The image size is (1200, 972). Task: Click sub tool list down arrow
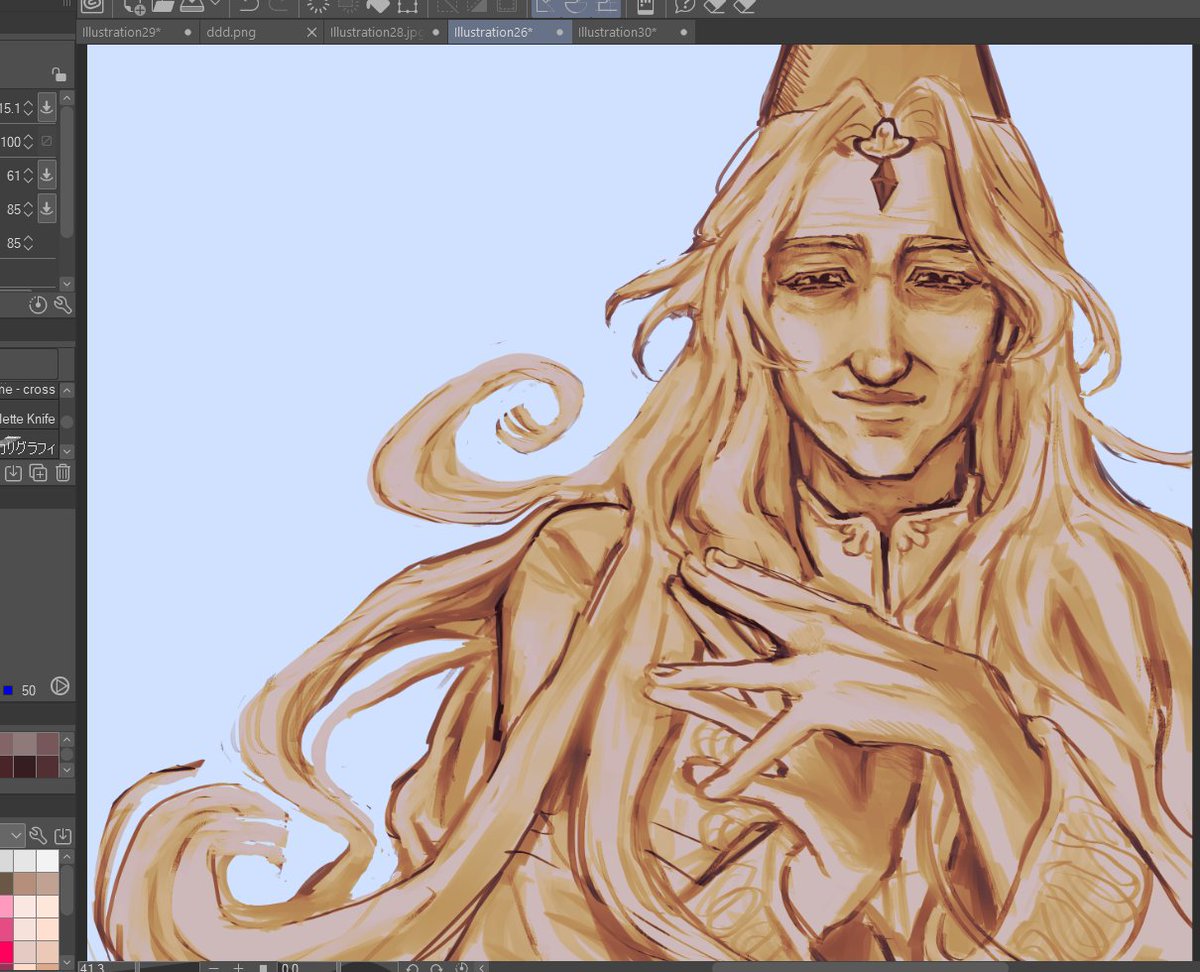(x=66, y=451)
